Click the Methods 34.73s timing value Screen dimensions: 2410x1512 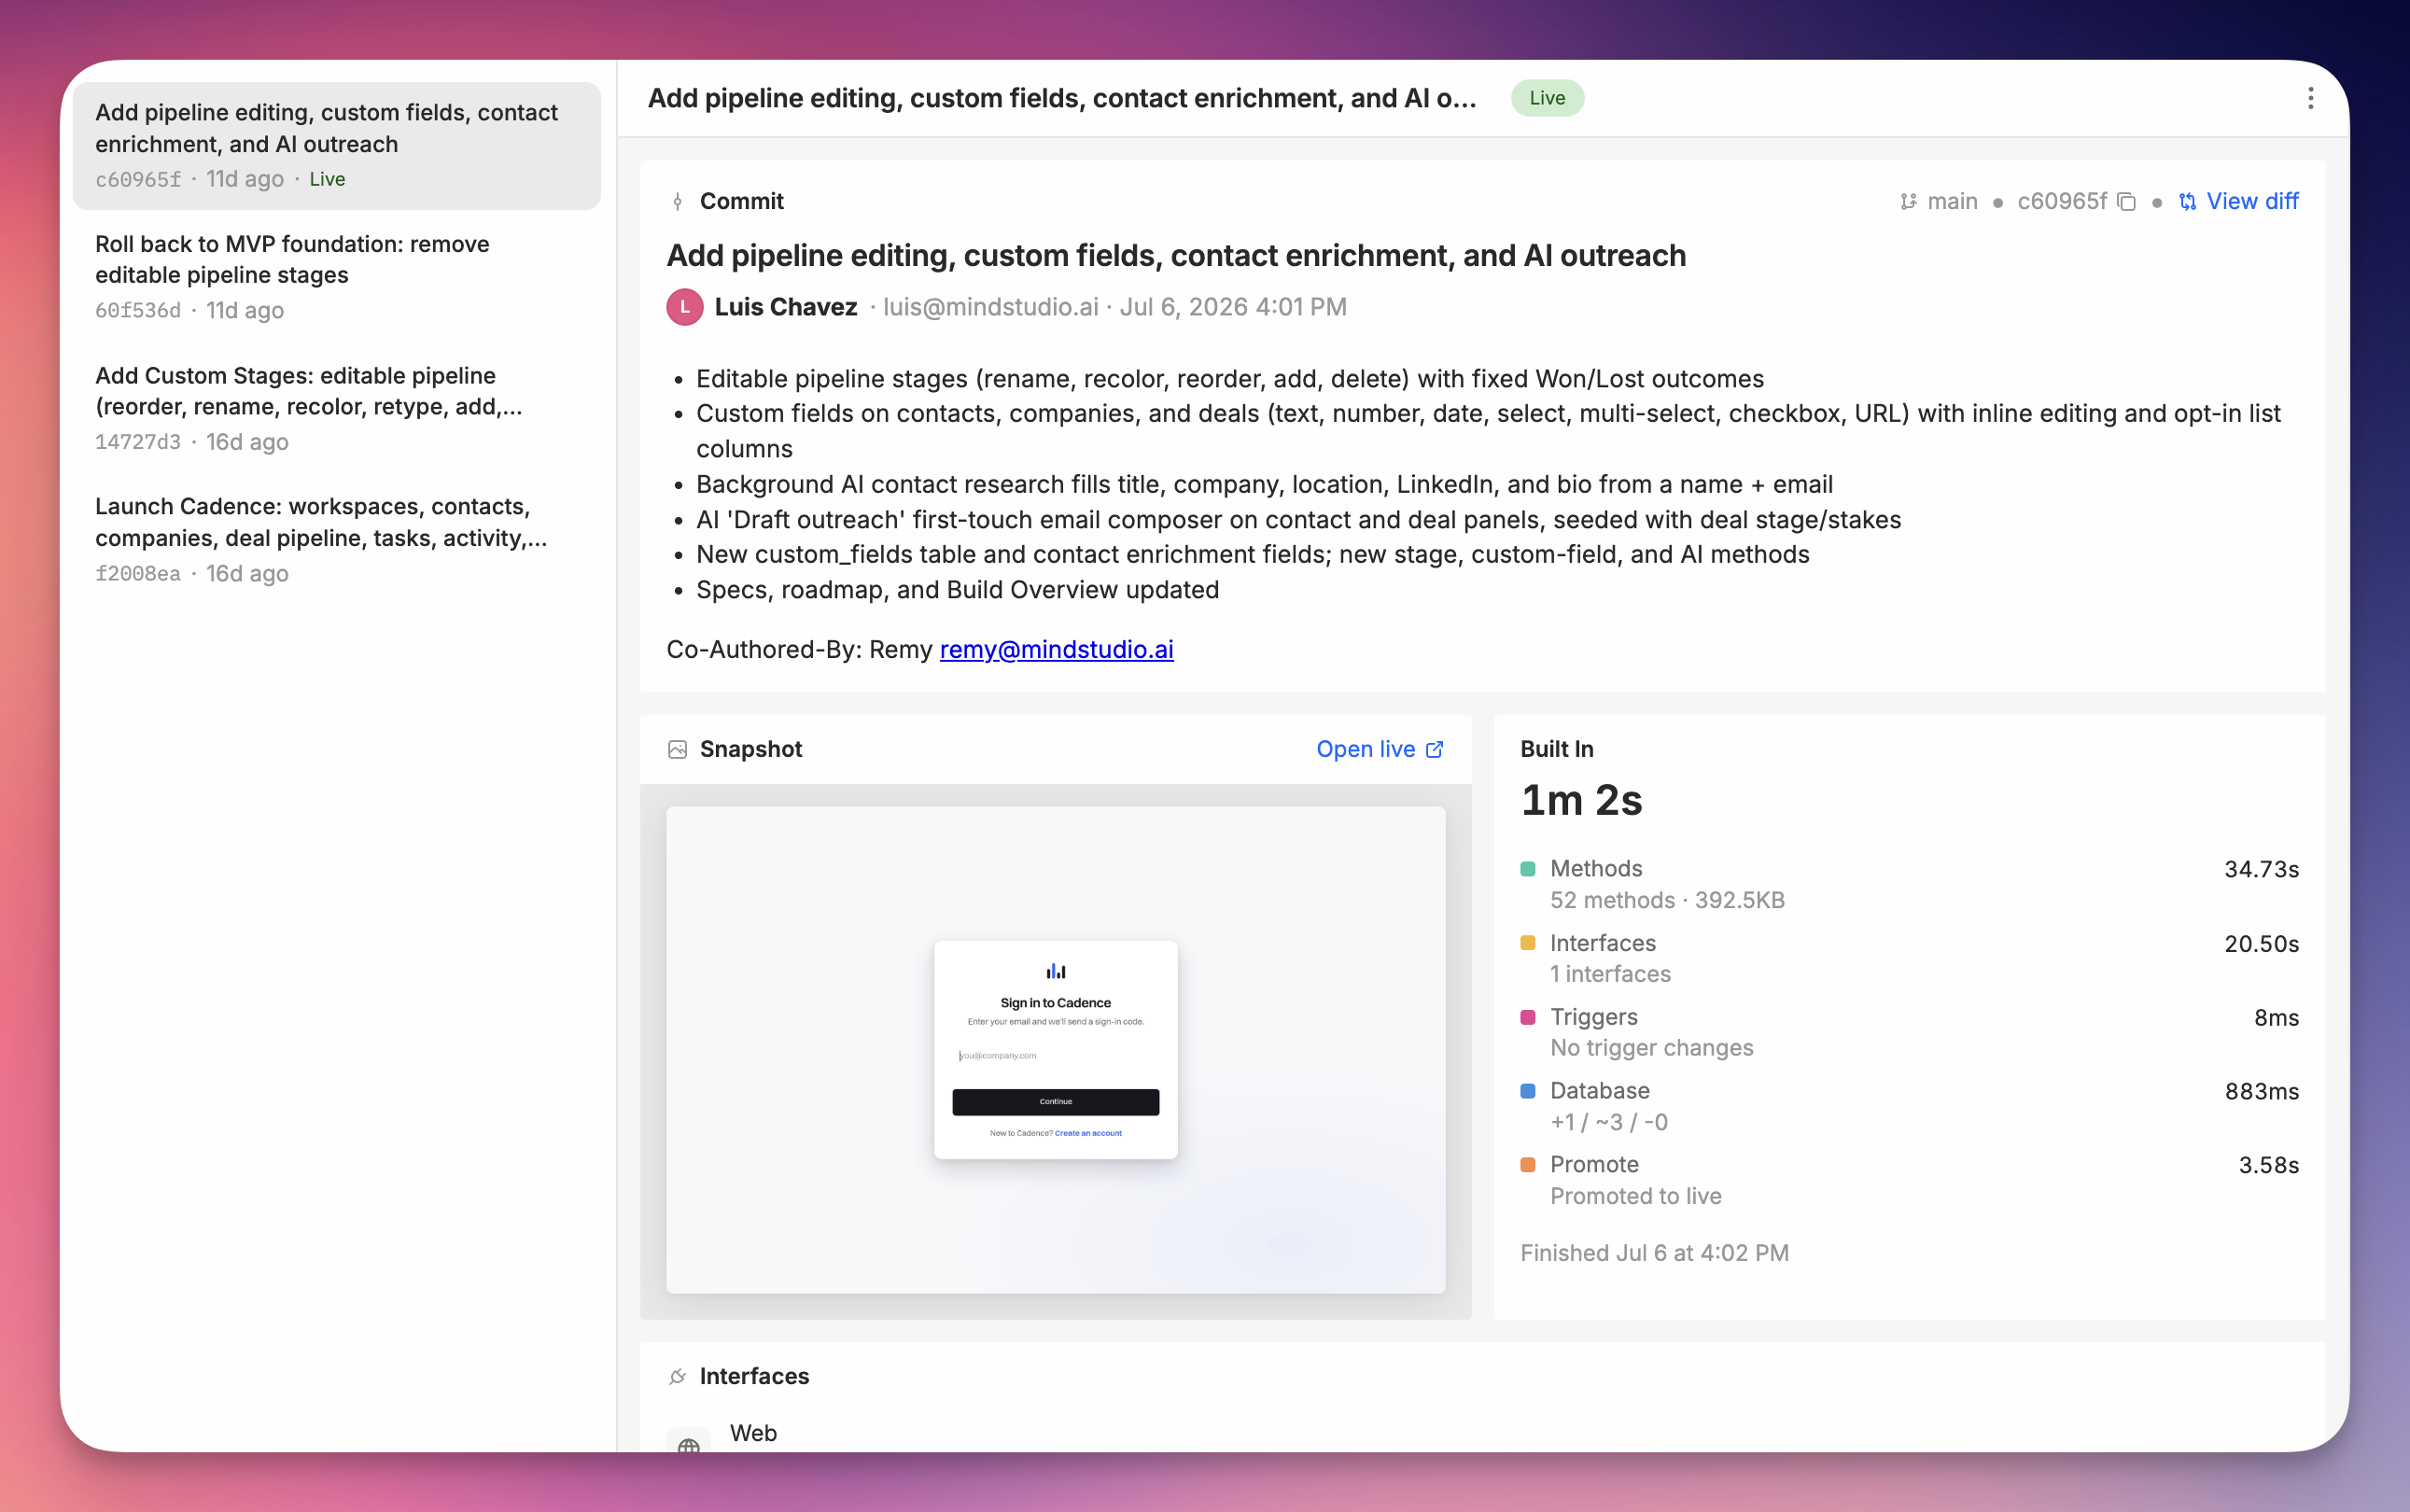[2261, 869]
